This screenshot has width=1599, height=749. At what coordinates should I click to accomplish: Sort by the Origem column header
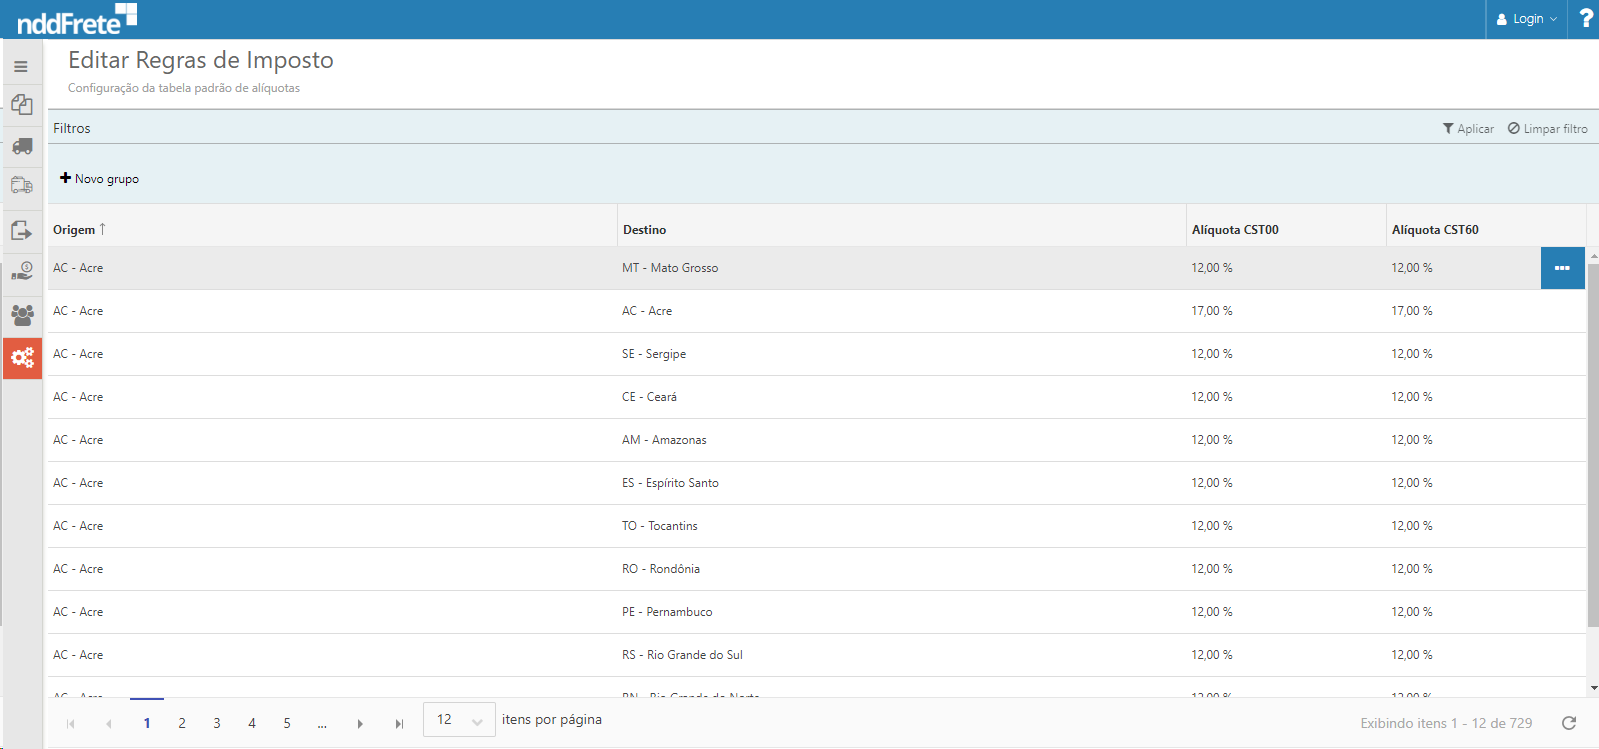pos(74,230)
